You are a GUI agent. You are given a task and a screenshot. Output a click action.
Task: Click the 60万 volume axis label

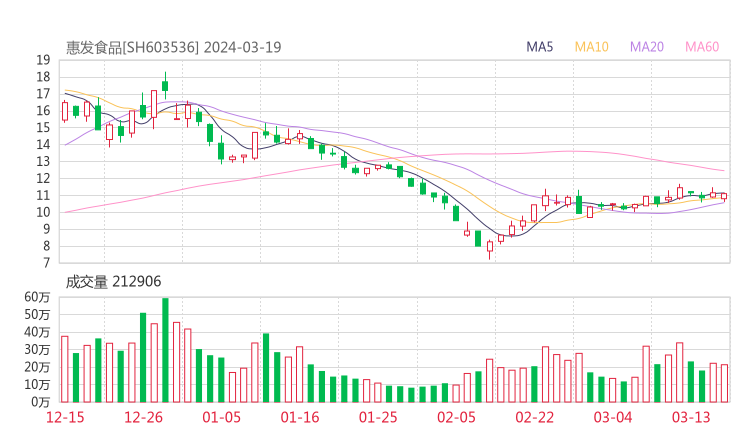[x=37, y=297]
